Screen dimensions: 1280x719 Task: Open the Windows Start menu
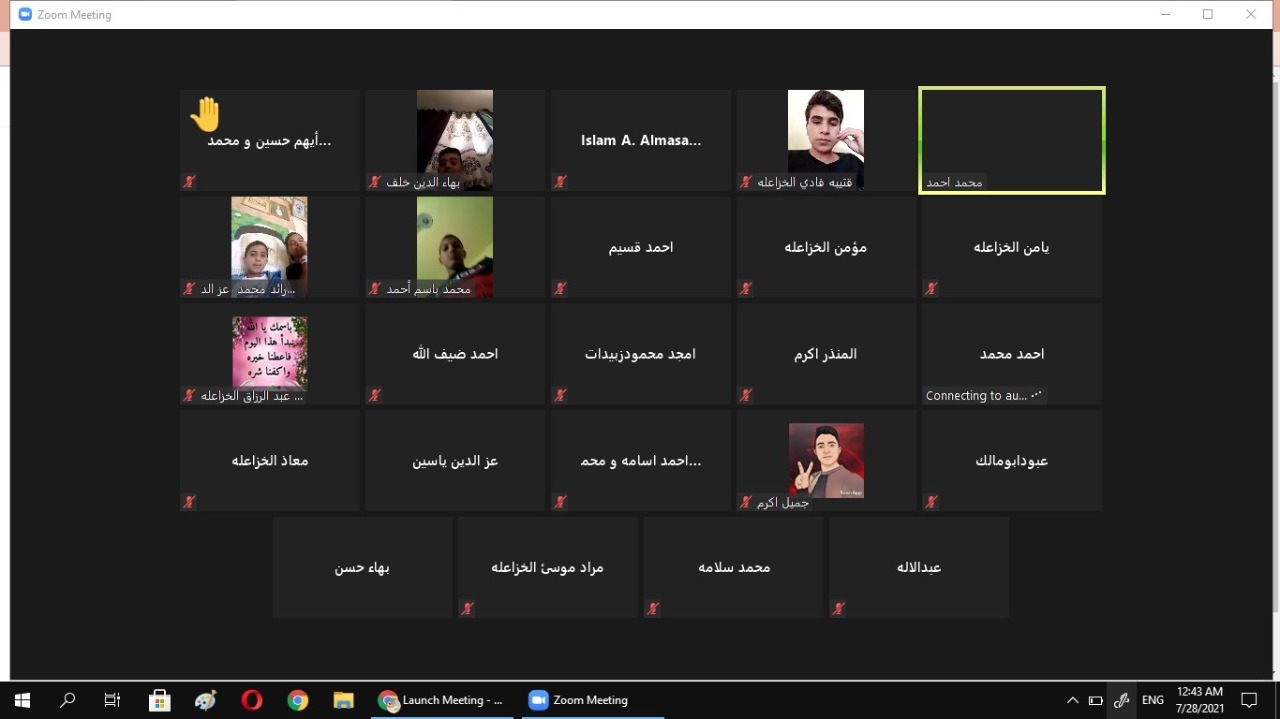tap(22, 700)
